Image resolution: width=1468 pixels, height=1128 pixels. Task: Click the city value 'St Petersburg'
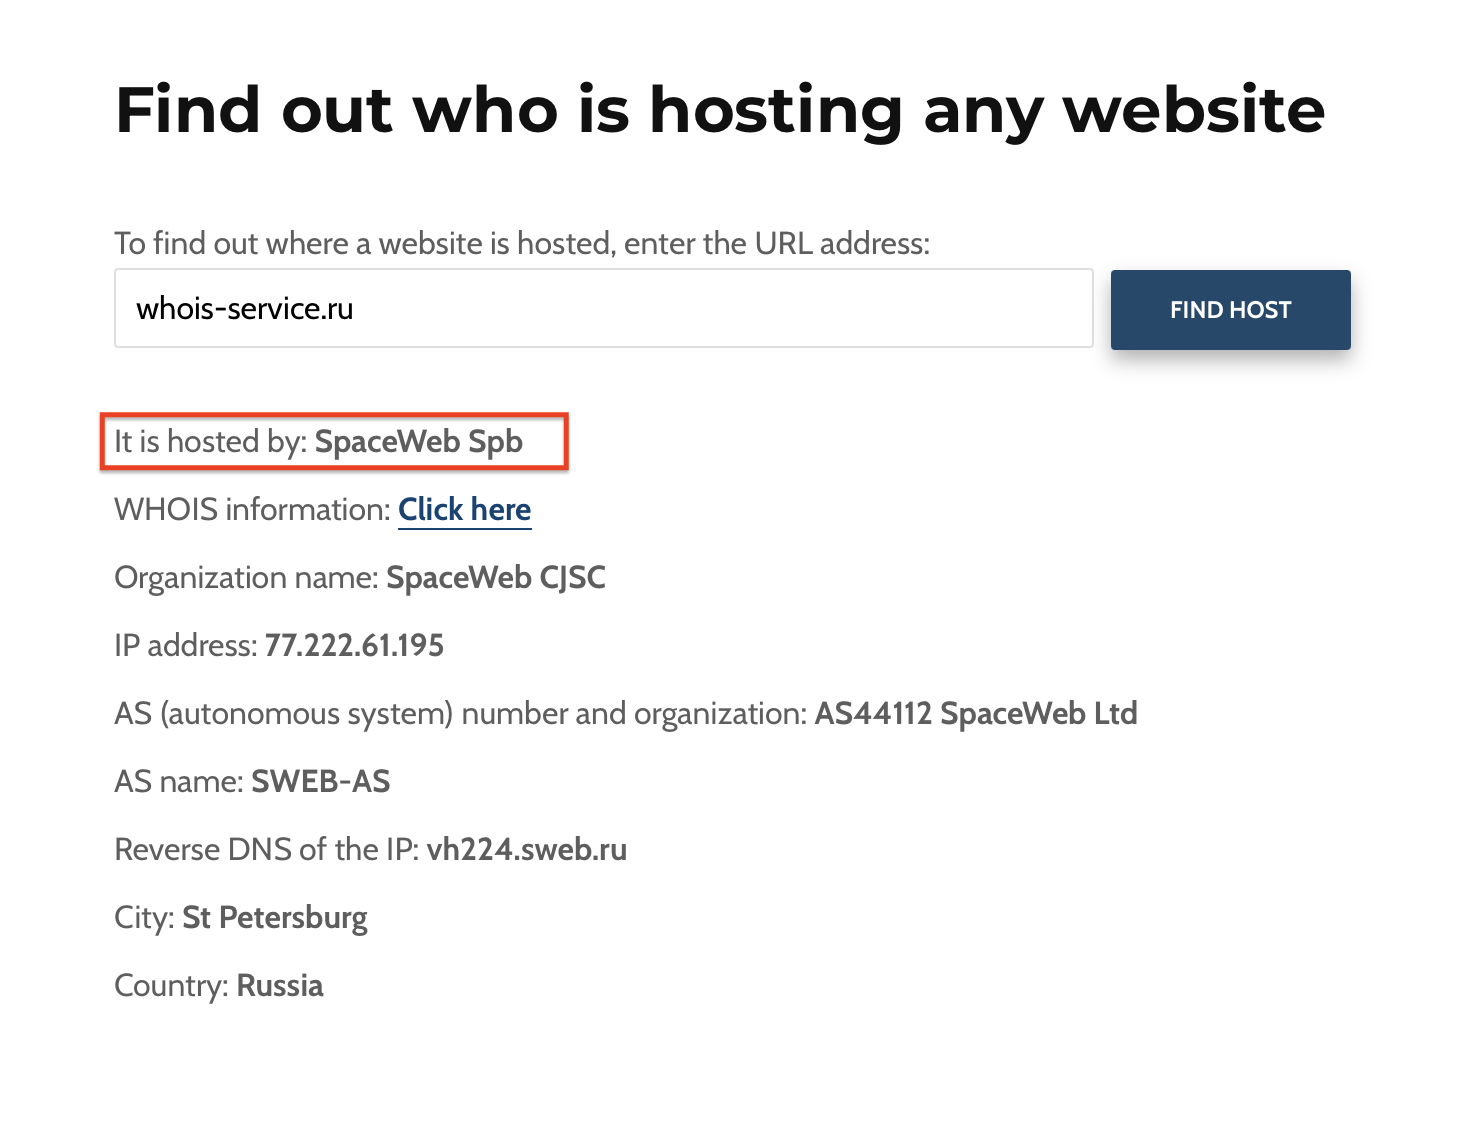tap(275, 918)
